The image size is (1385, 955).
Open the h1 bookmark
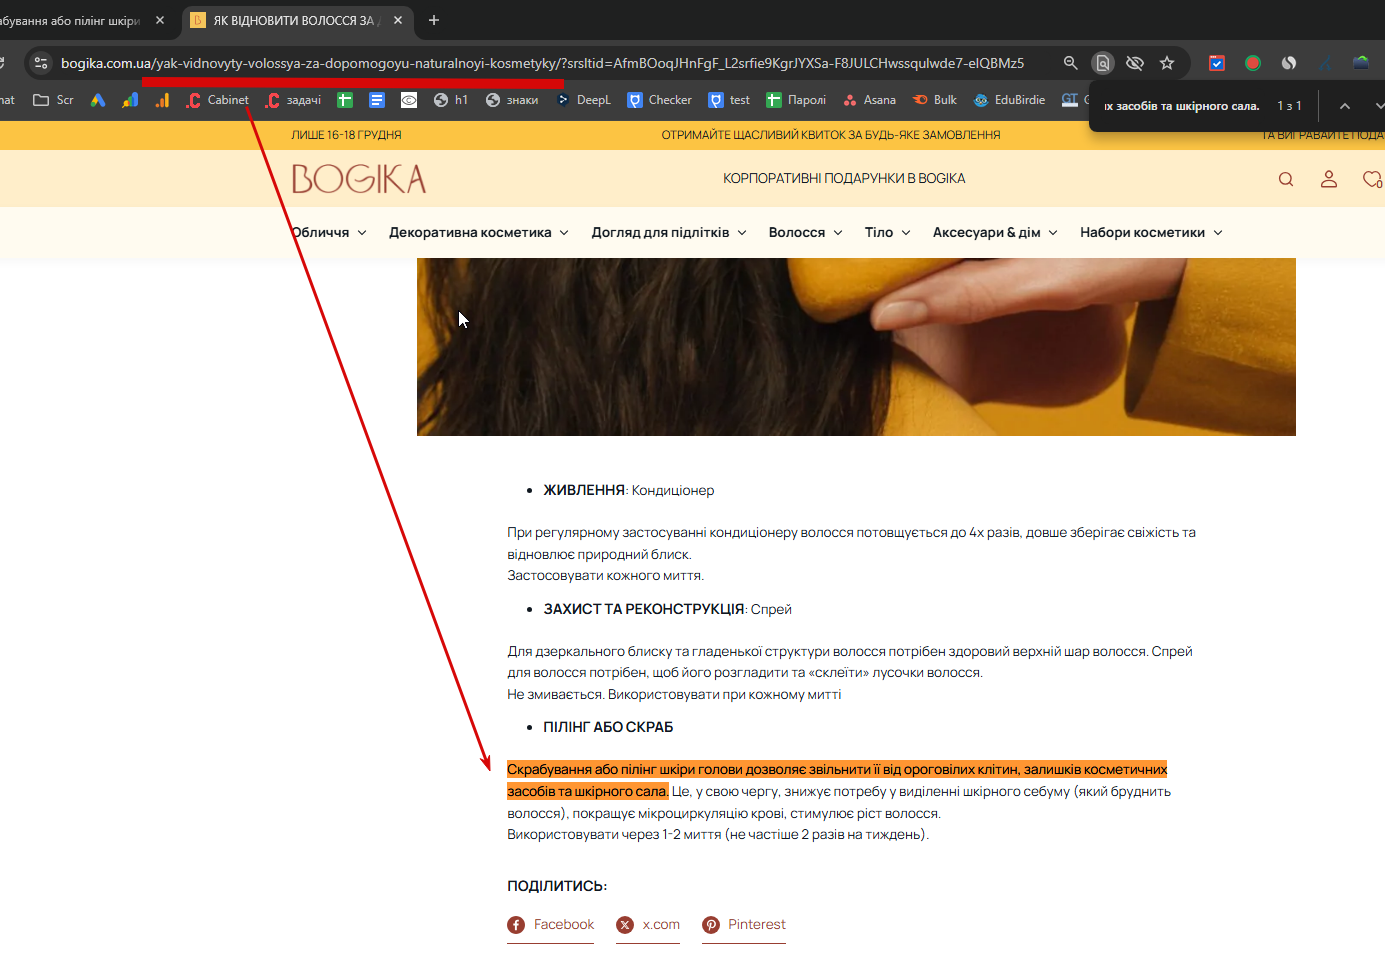[450, 100]
